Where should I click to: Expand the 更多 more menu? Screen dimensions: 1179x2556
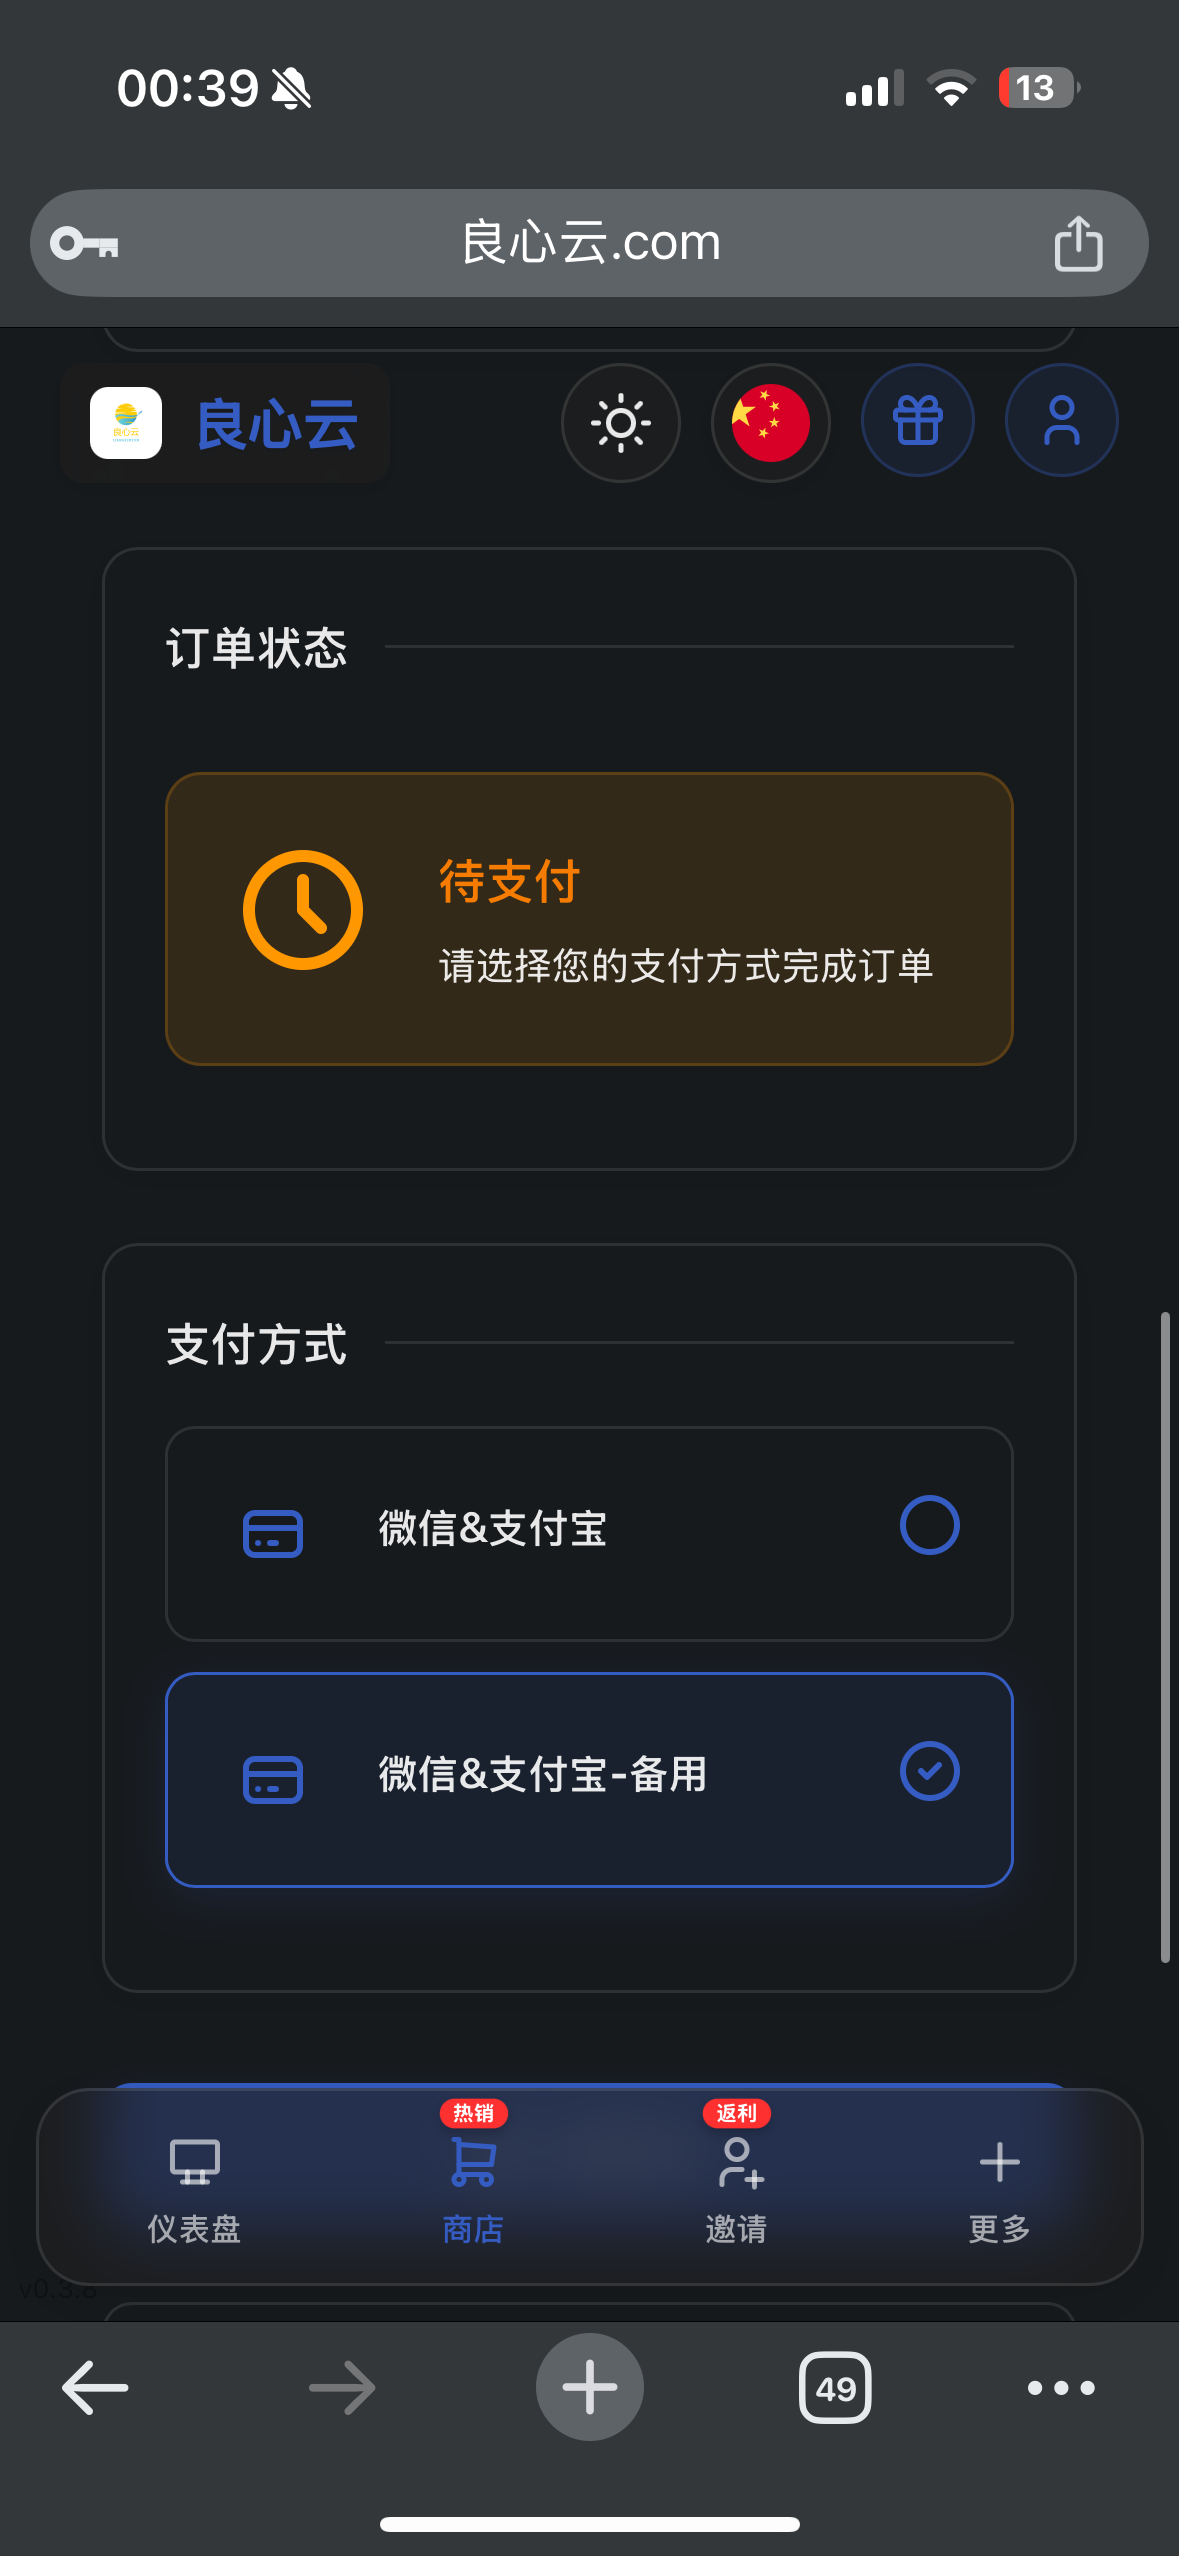pyautogui.click(x=999, y=2187)
